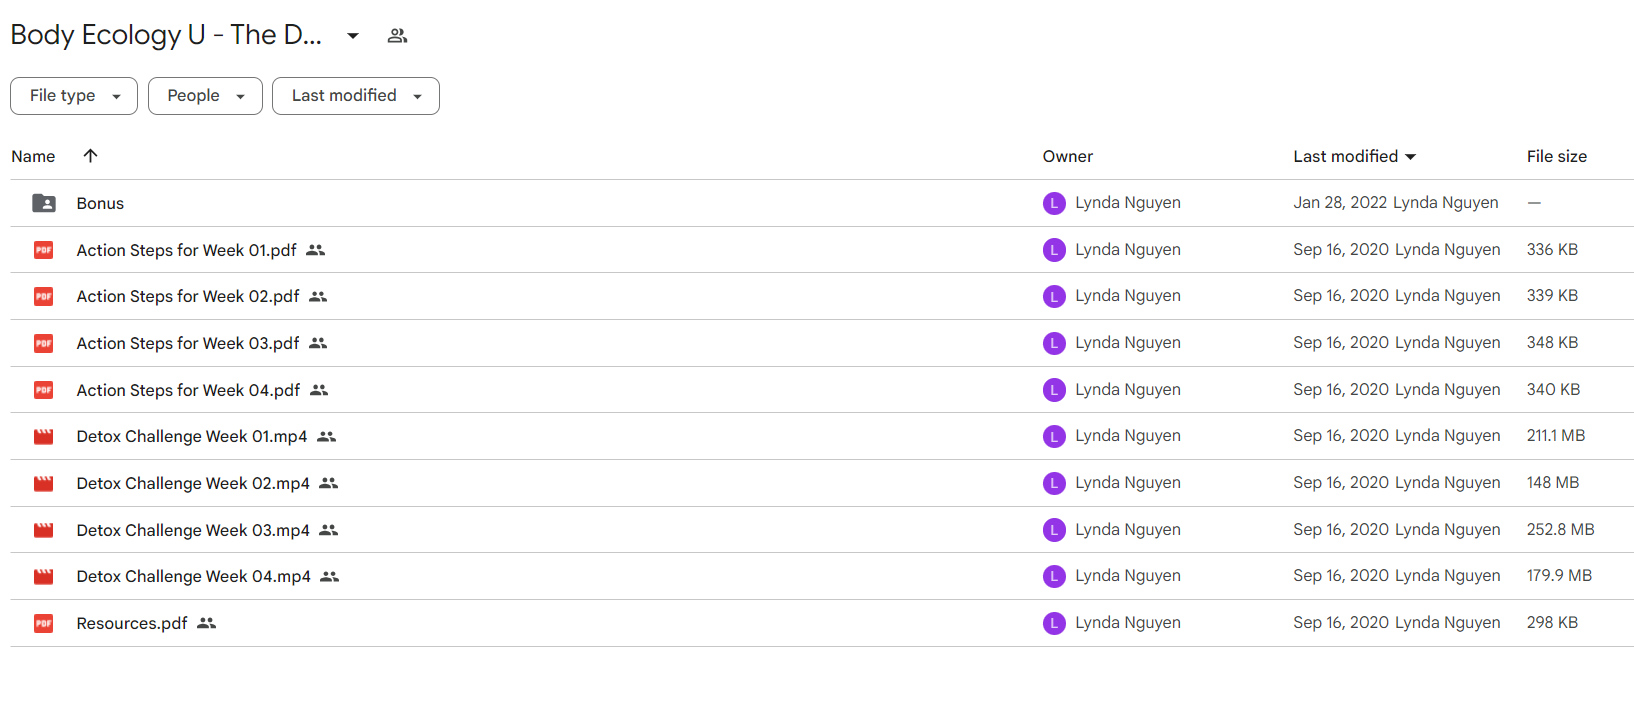Viewport: 1634px width, 722px height.
Task: Click the 148 MB file size
Action: click(1553, 482)
